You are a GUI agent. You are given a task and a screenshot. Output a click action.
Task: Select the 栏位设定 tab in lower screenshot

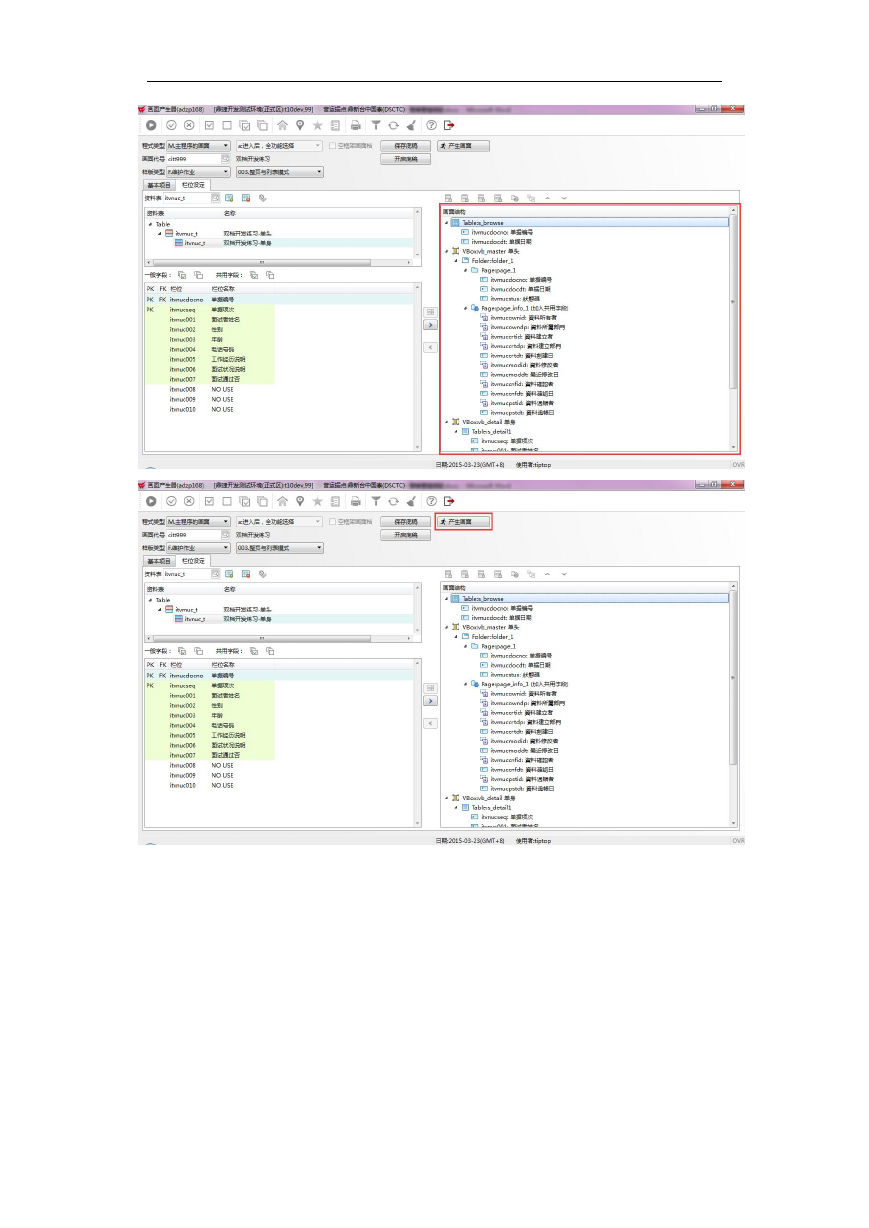click(193, 561)
